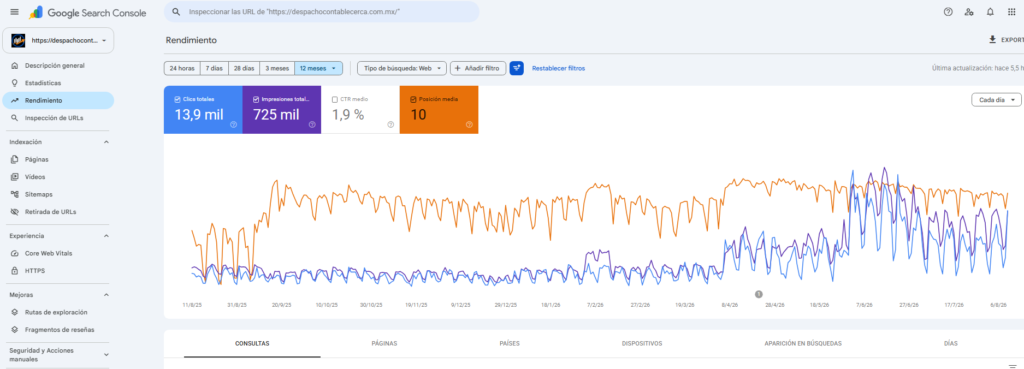Click the help icon on CTR medio card
This screenshot has width=1024, height=369.
(x=391, y=124)
